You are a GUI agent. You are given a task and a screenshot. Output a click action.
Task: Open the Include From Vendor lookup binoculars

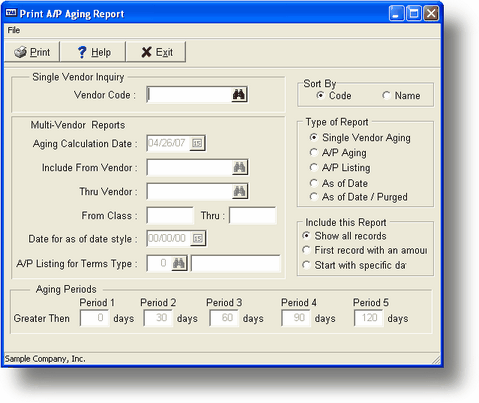pyautogui.click(x=239, y=167)
